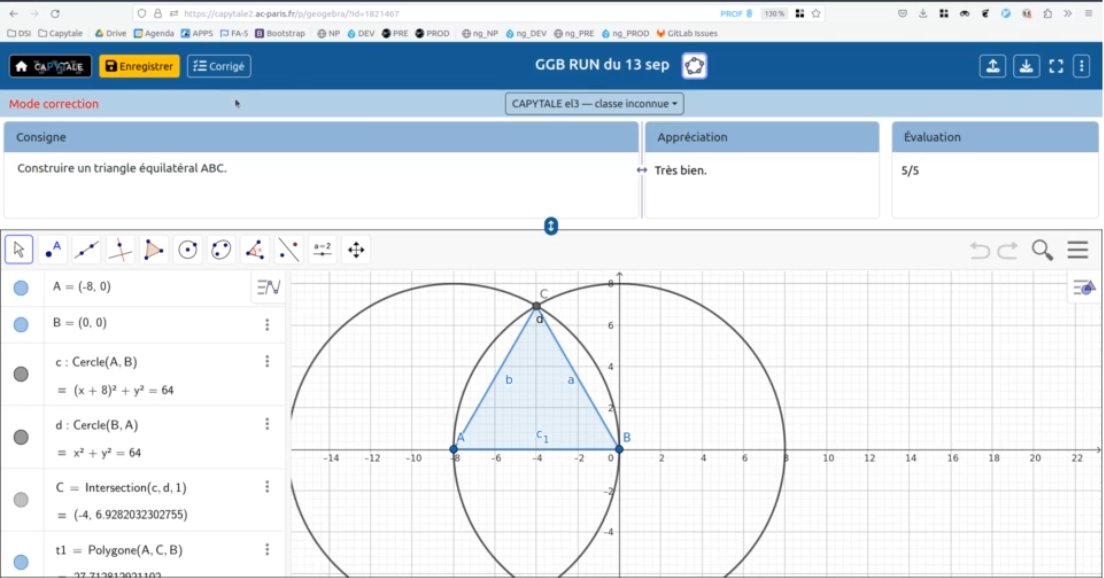Undo the last GeoGebra action

coord(979,250)
